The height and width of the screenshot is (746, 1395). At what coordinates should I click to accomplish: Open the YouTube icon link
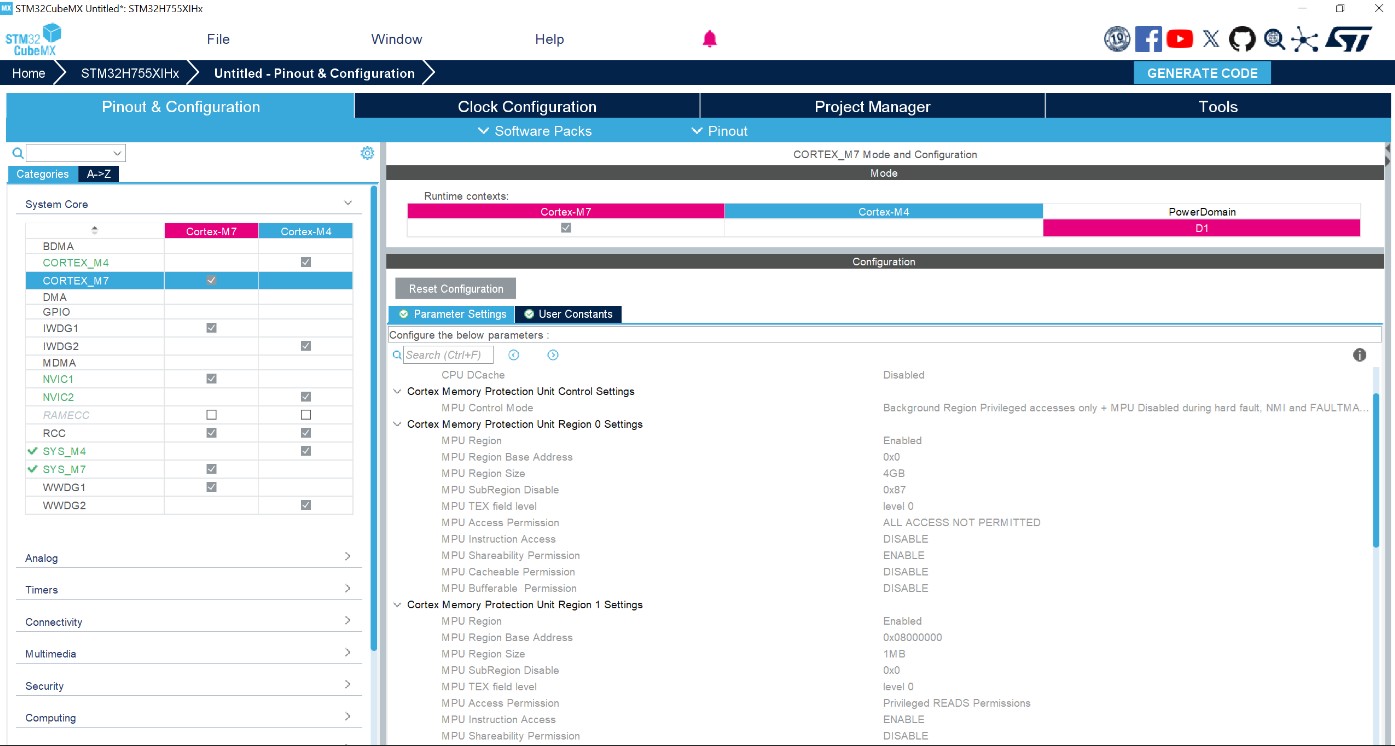[1180, 39]
